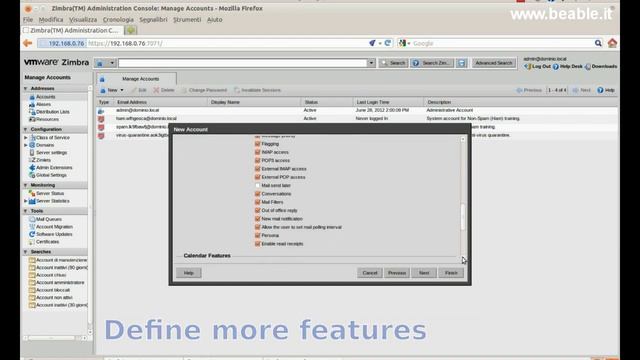Viewport: 640px width, 360px height.
Task: Open Accounts in the Addresses section
Action: (45, 97)
